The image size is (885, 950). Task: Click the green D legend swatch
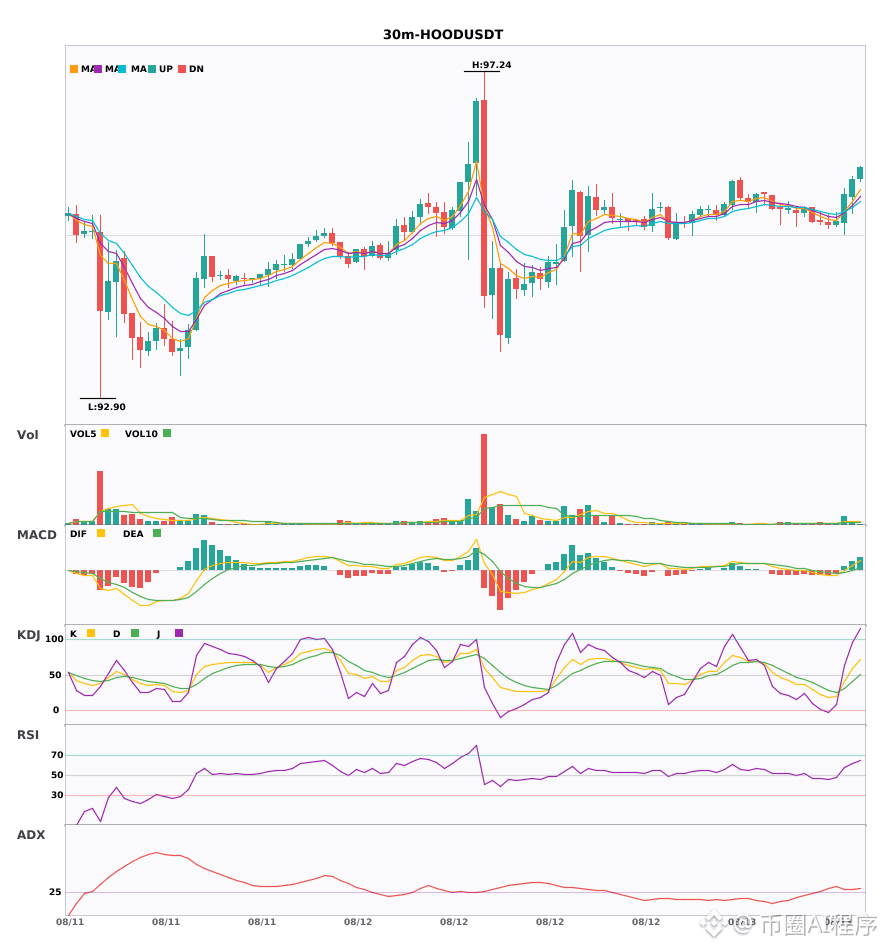tap(135, 633)
